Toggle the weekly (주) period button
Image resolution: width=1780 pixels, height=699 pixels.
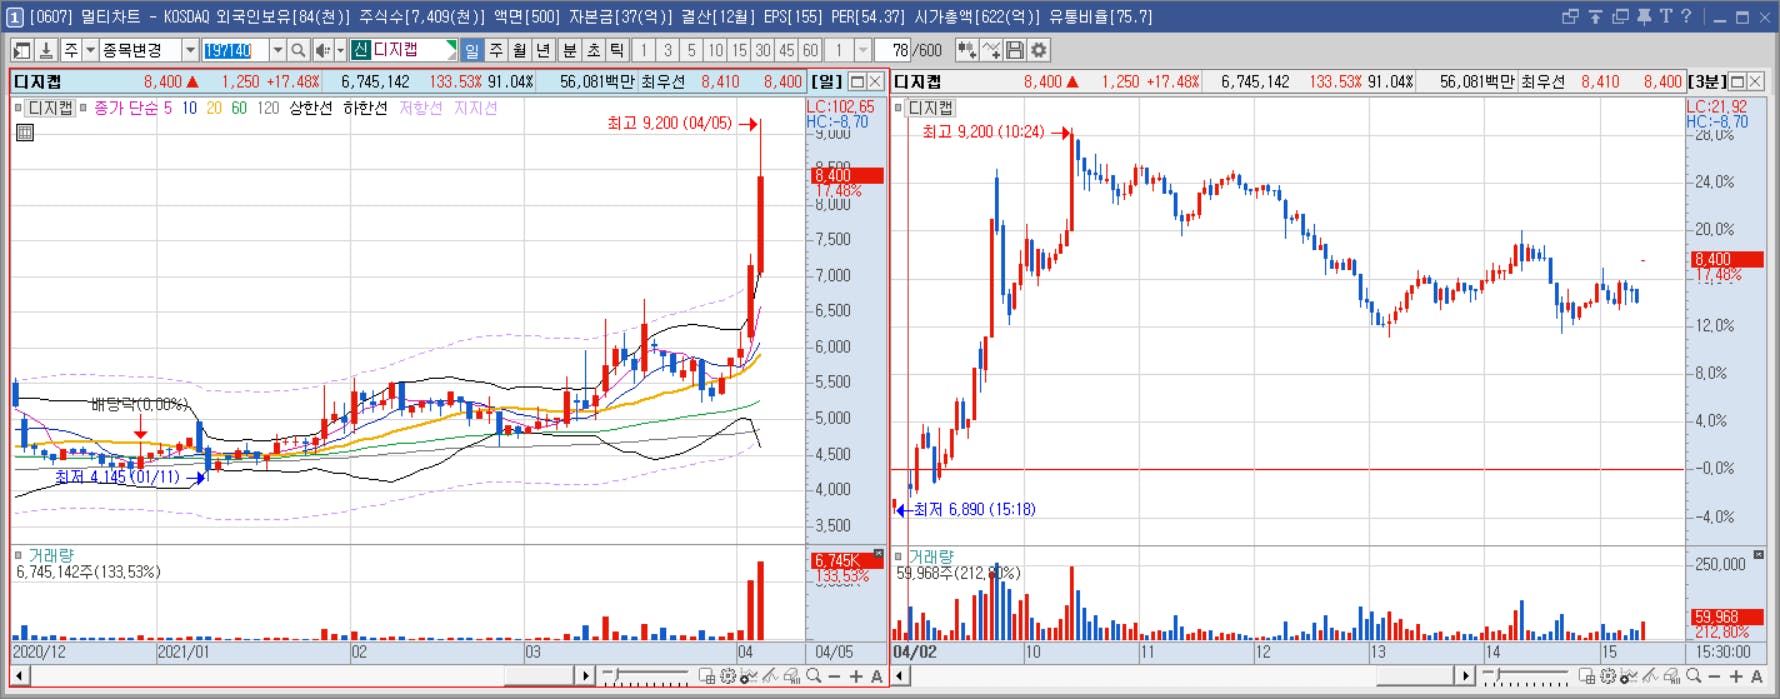(496, 50)
